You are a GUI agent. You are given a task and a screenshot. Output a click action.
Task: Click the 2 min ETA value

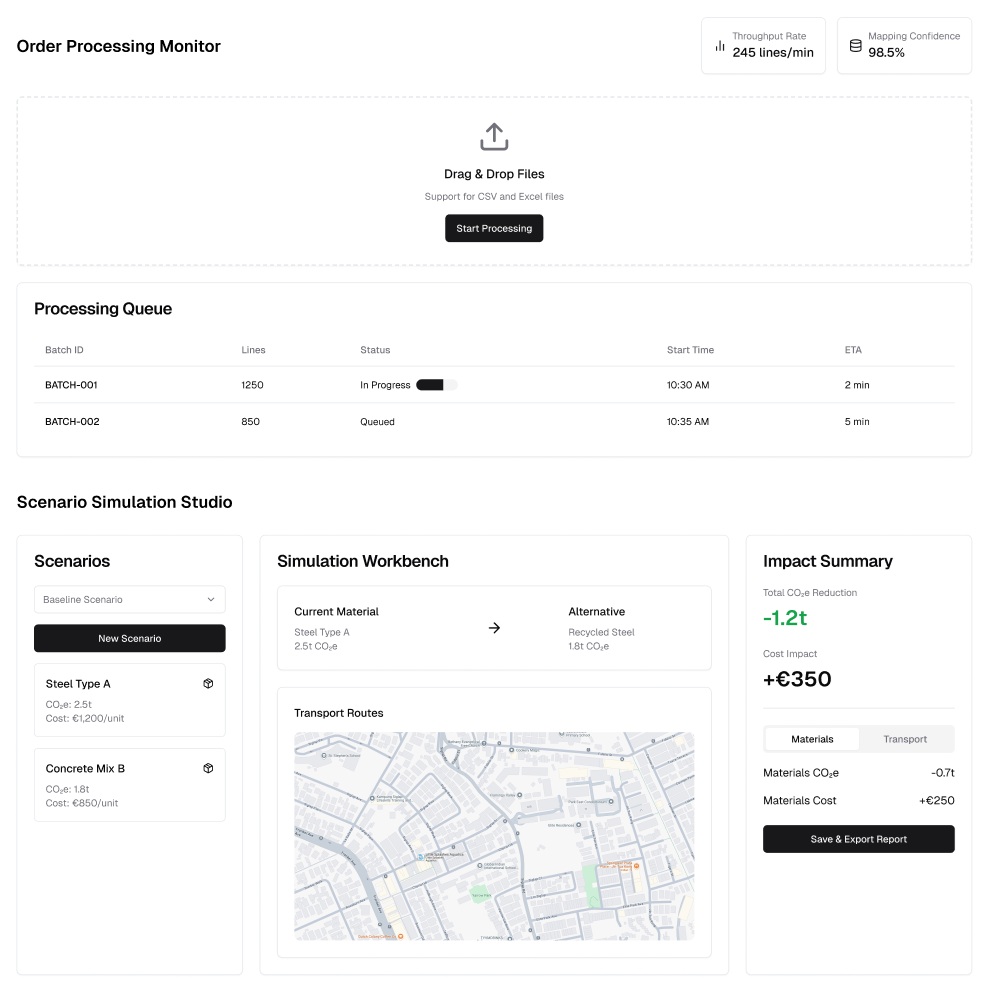pyautogui.click(x=857, y=385)
